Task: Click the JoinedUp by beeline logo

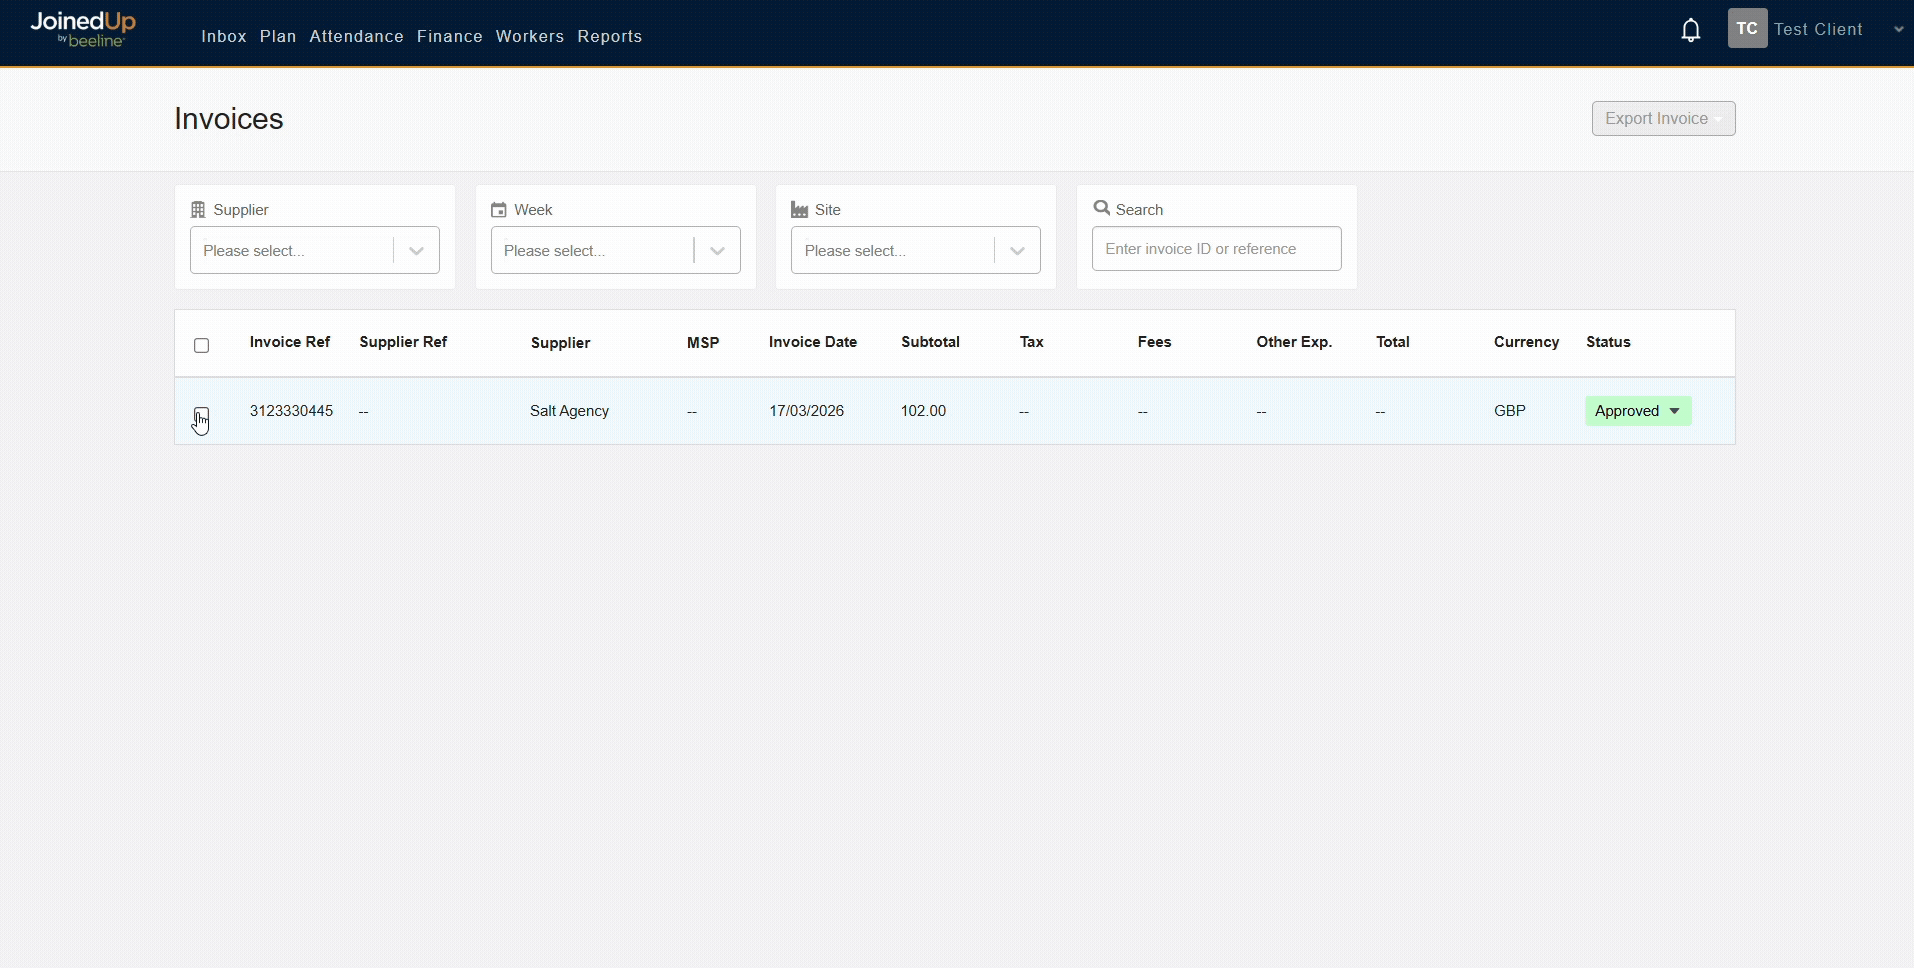Action: click(x=83, y=29)
